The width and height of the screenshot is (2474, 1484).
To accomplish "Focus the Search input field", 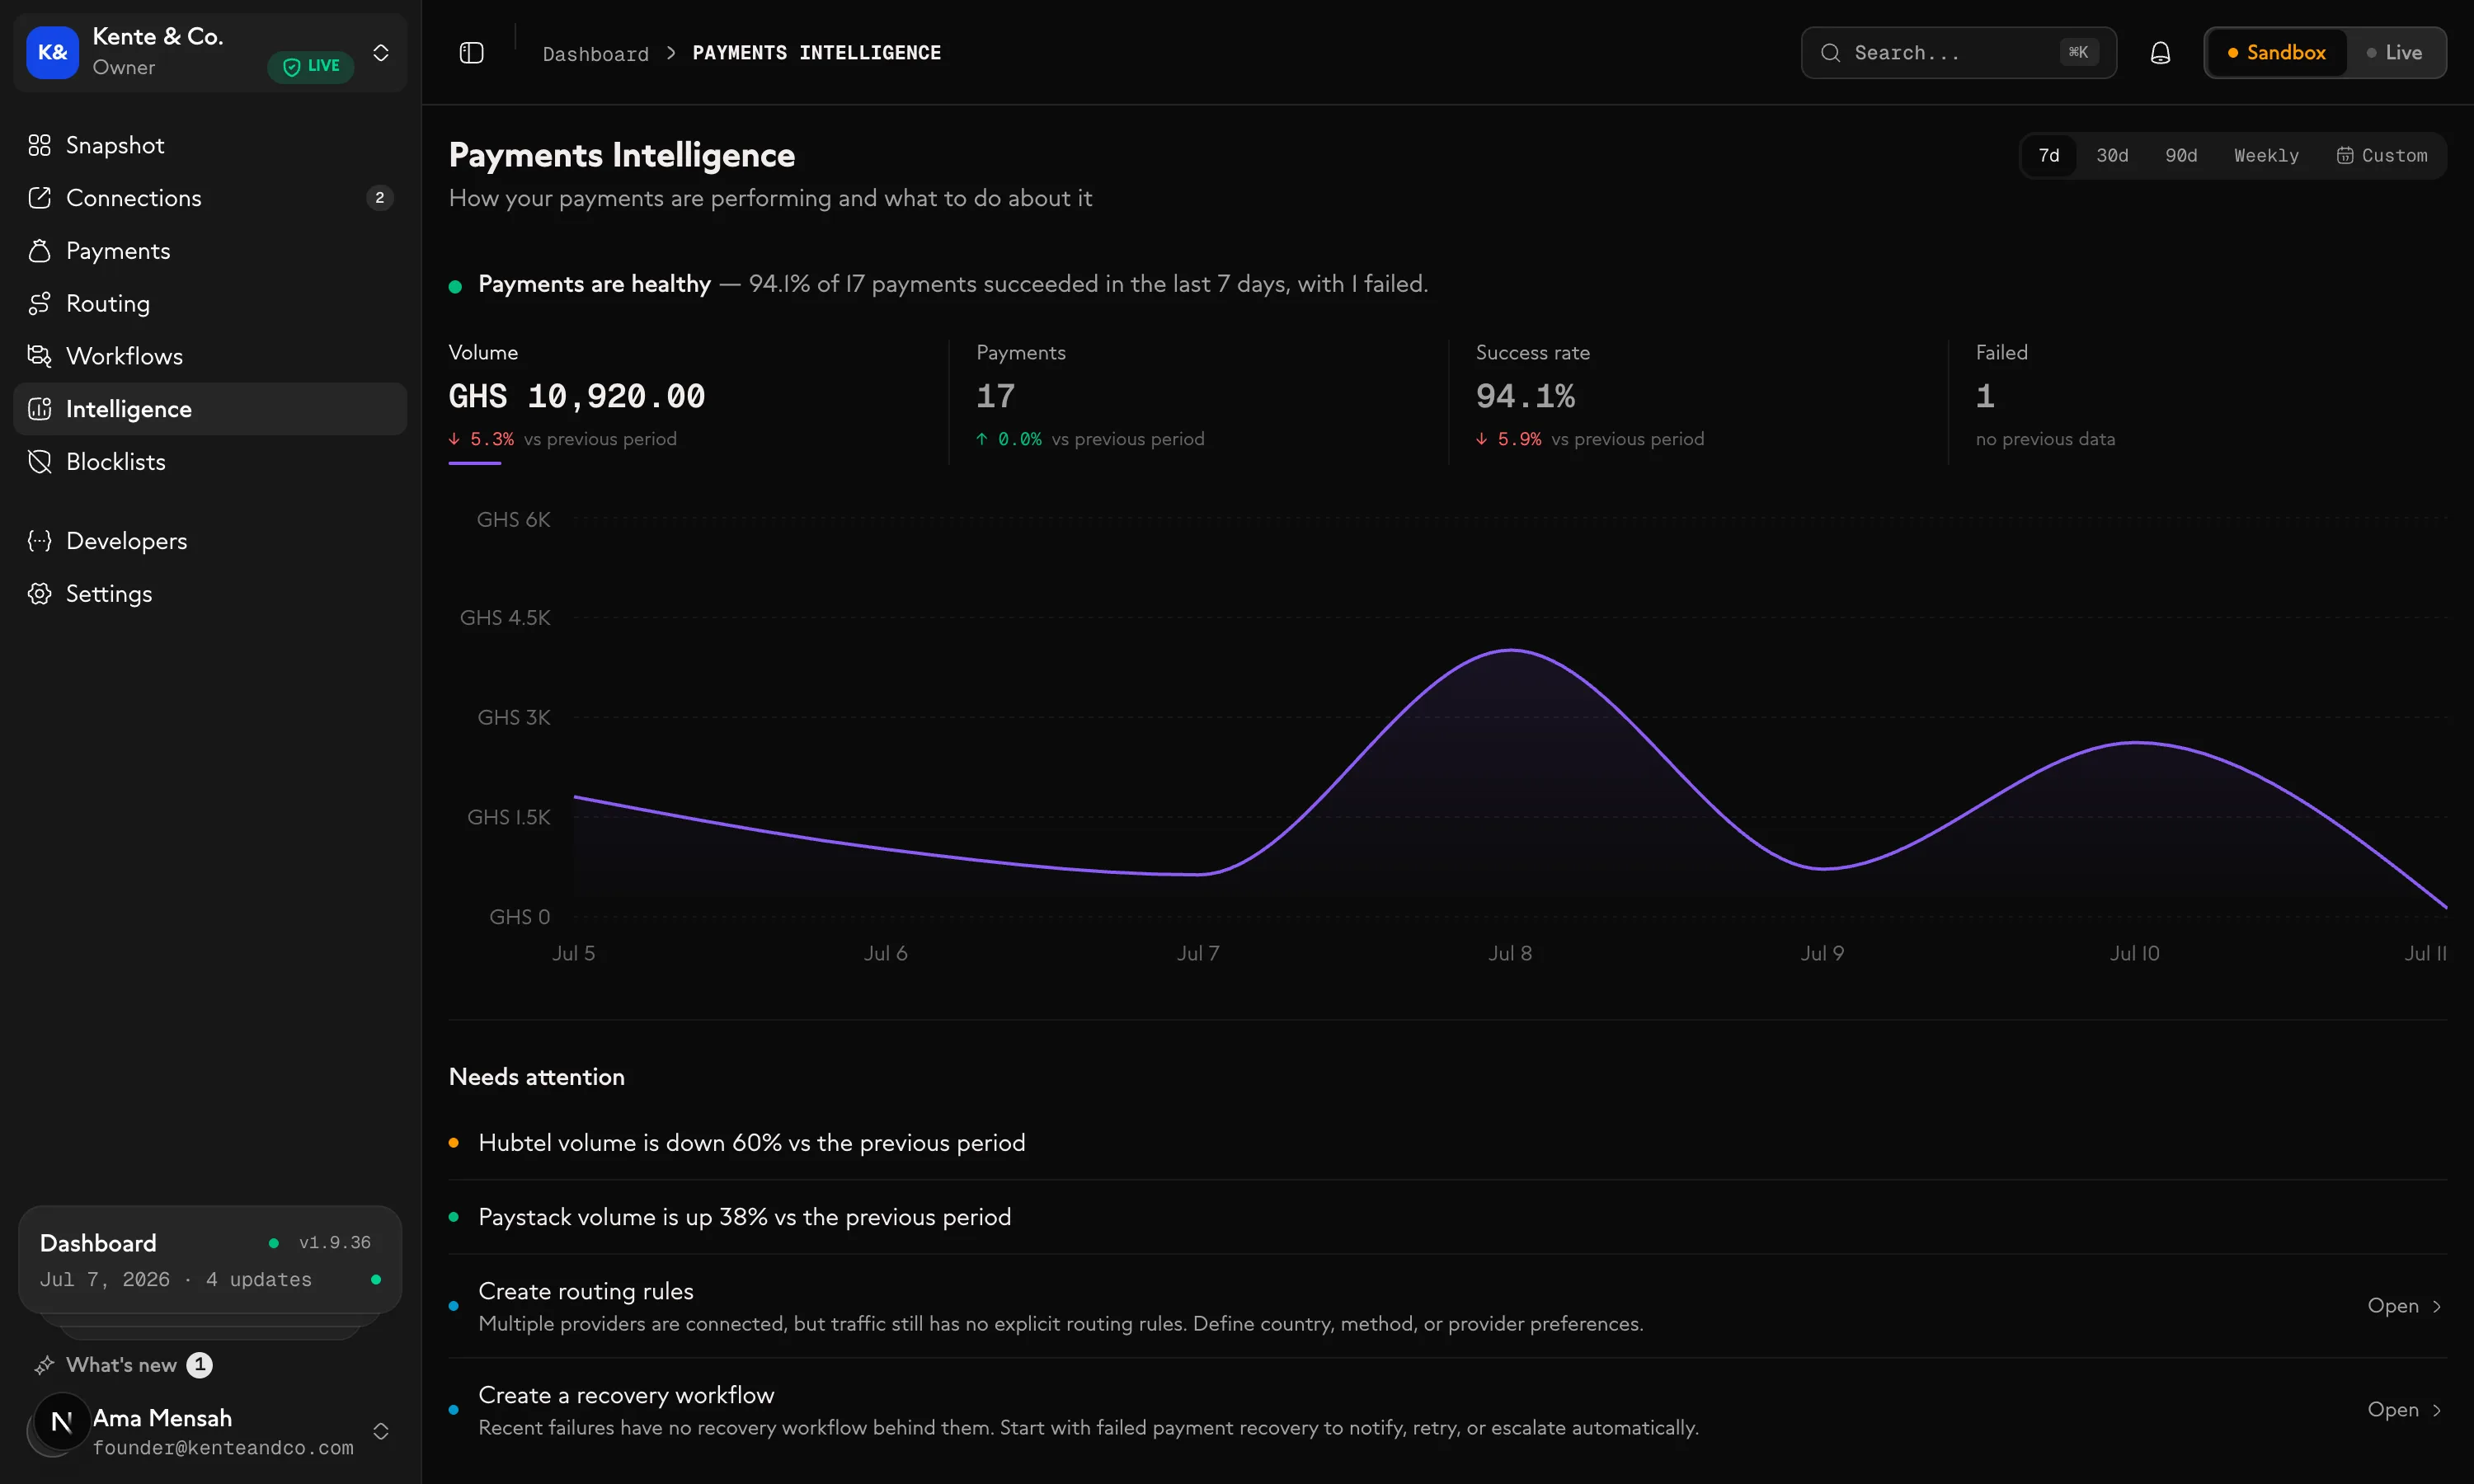I will 1958,53.
